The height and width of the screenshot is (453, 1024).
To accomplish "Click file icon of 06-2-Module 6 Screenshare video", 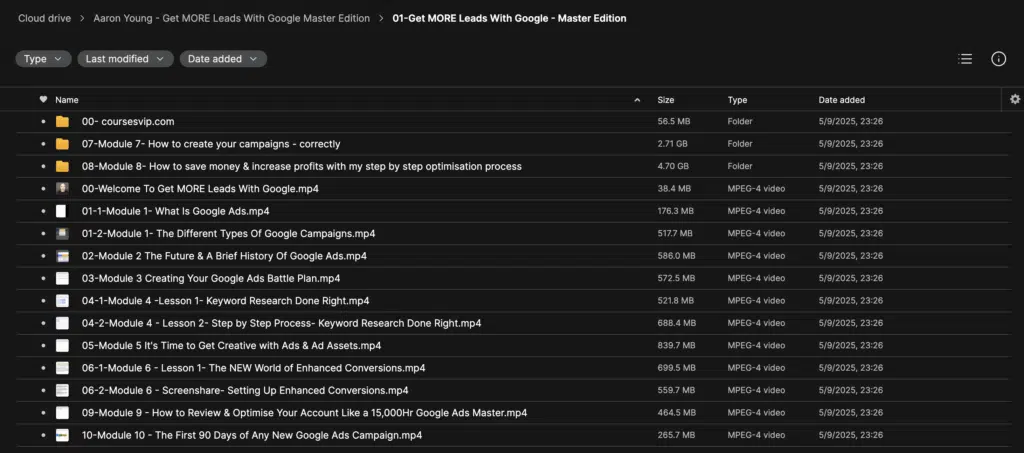I will (x=62, y=390).
